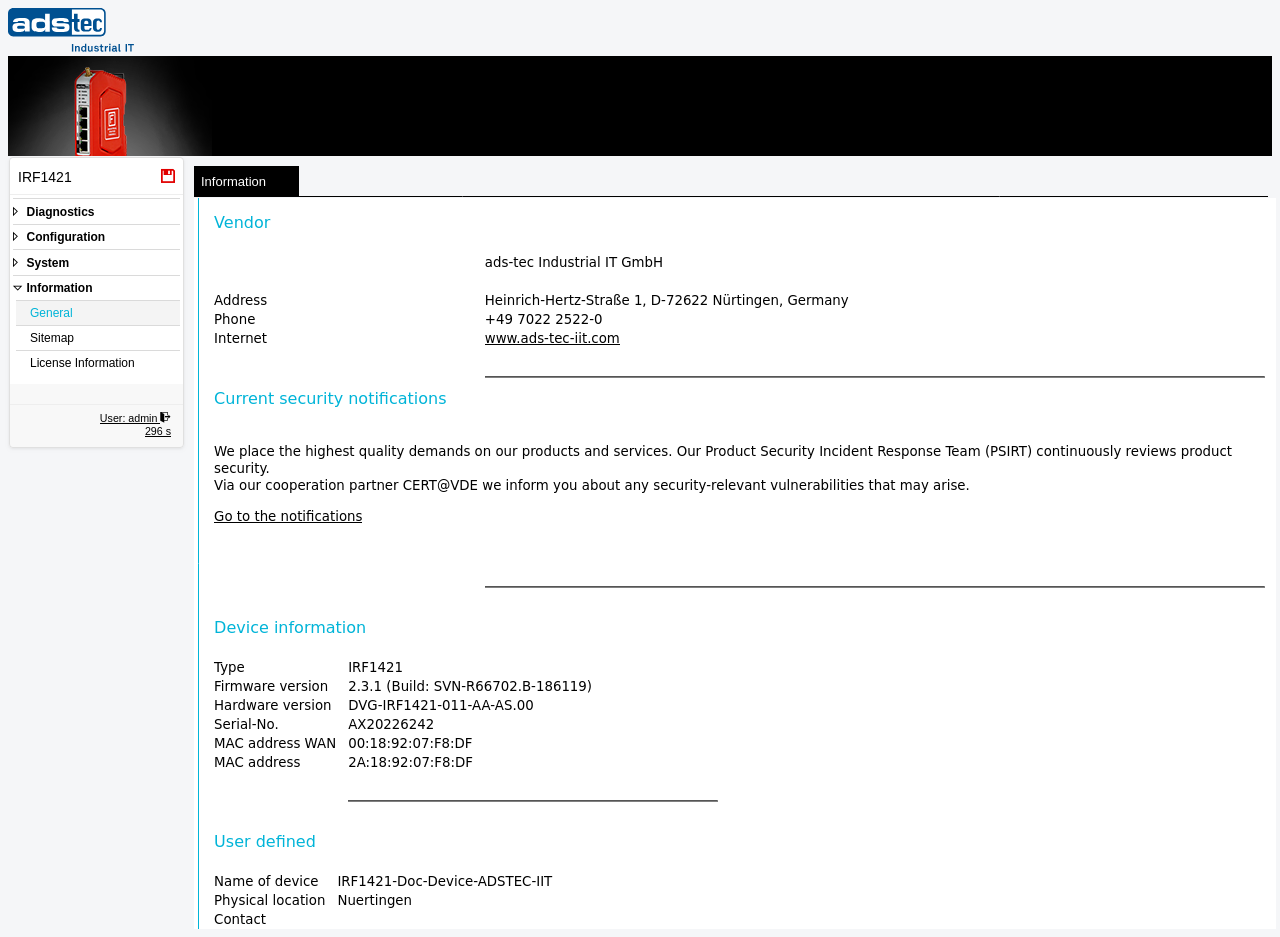The height and width of the screenshot is (937, 1280).
Task: Click the Name of device label
Action: point(266,881)
